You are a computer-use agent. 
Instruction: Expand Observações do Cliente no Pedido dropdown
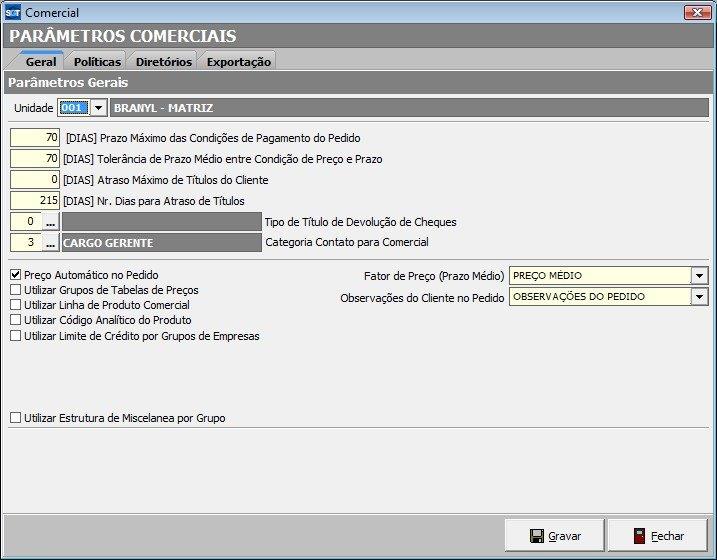pyautogui.click(x=698, y=297)
